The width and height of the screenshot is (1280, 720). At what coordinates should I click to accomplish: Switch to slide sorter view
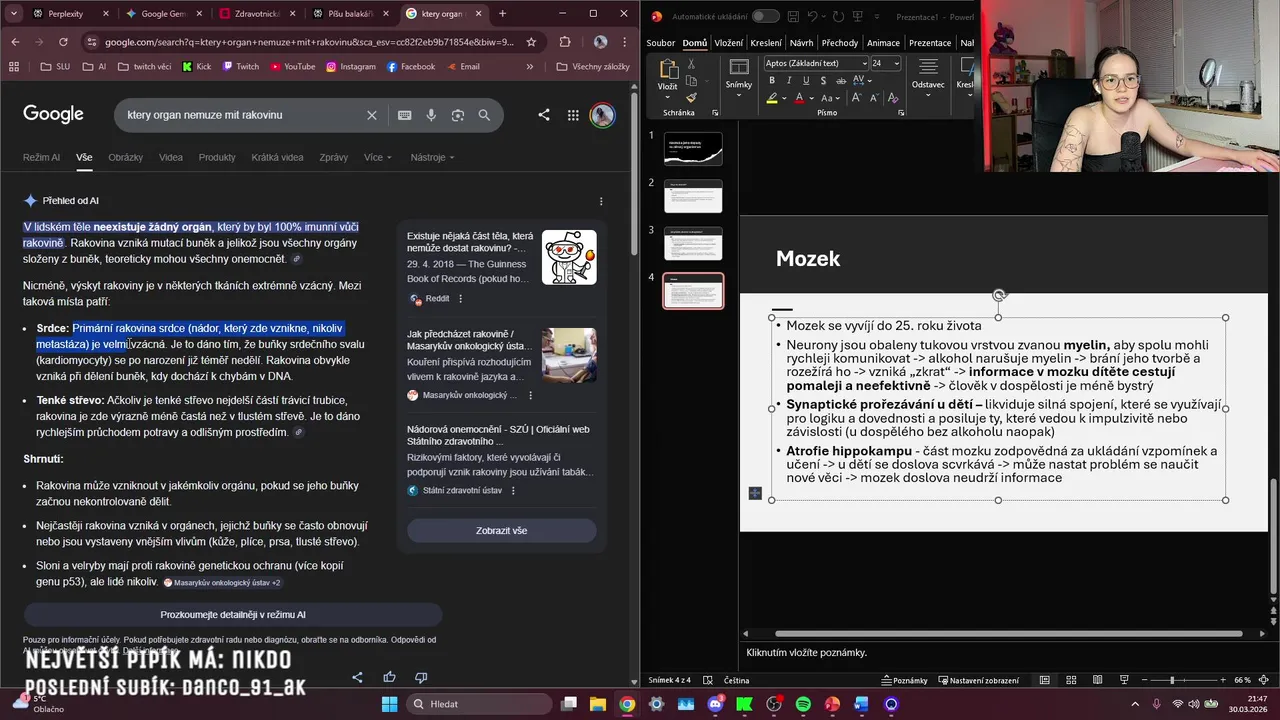[x=1069, y=680]
